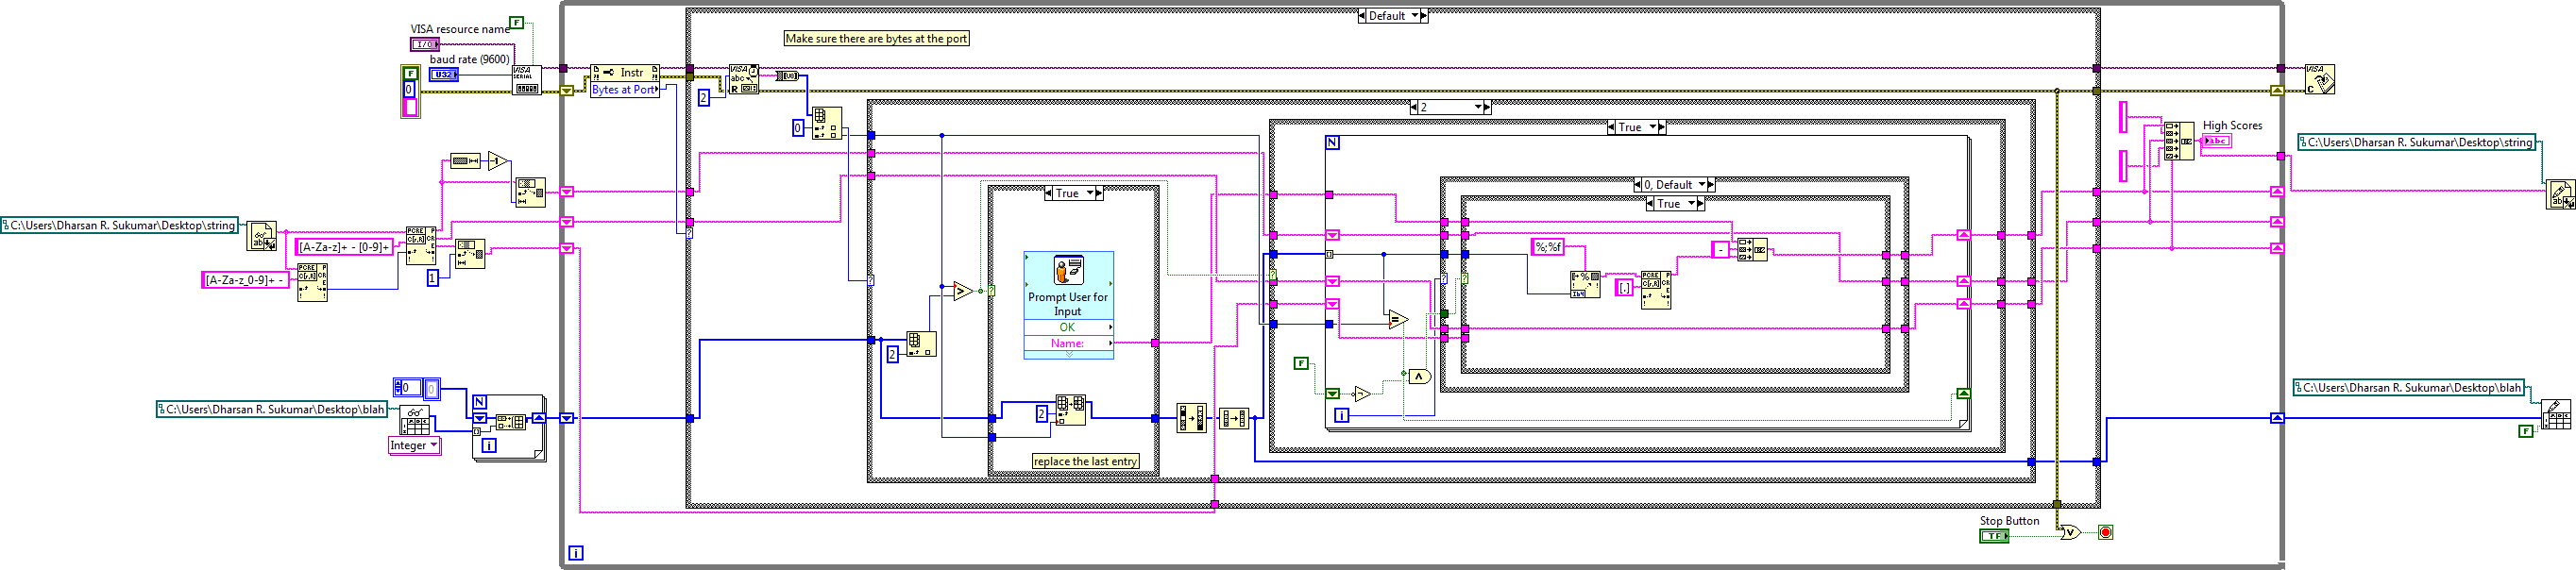Select Match Regular Expression beside [A-Za-z_0-9]+ -
The height and width of the screenshot is (570, 2576).
(312, 282)
